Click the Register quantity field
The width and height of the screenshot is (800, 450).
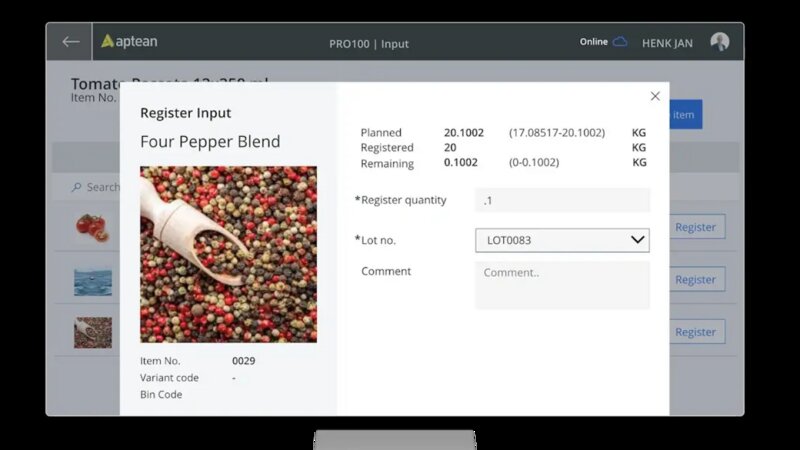point(562,200)
